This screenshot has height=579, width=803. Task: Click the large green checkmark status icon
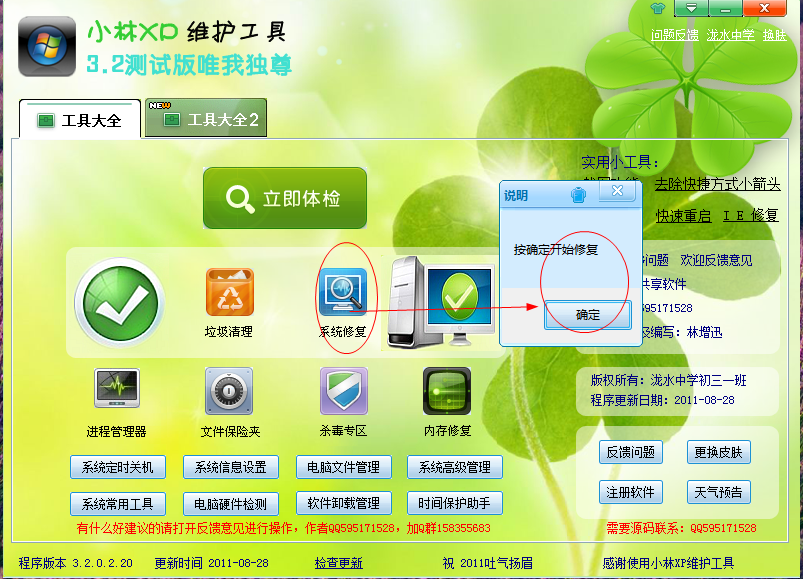tap(118, 303)
